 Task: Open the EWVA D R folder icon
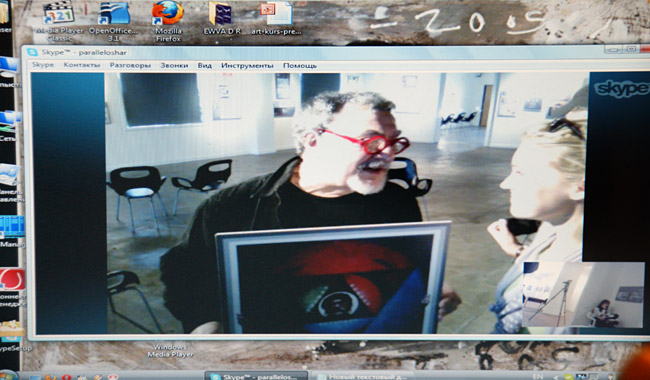coord(221,19)
